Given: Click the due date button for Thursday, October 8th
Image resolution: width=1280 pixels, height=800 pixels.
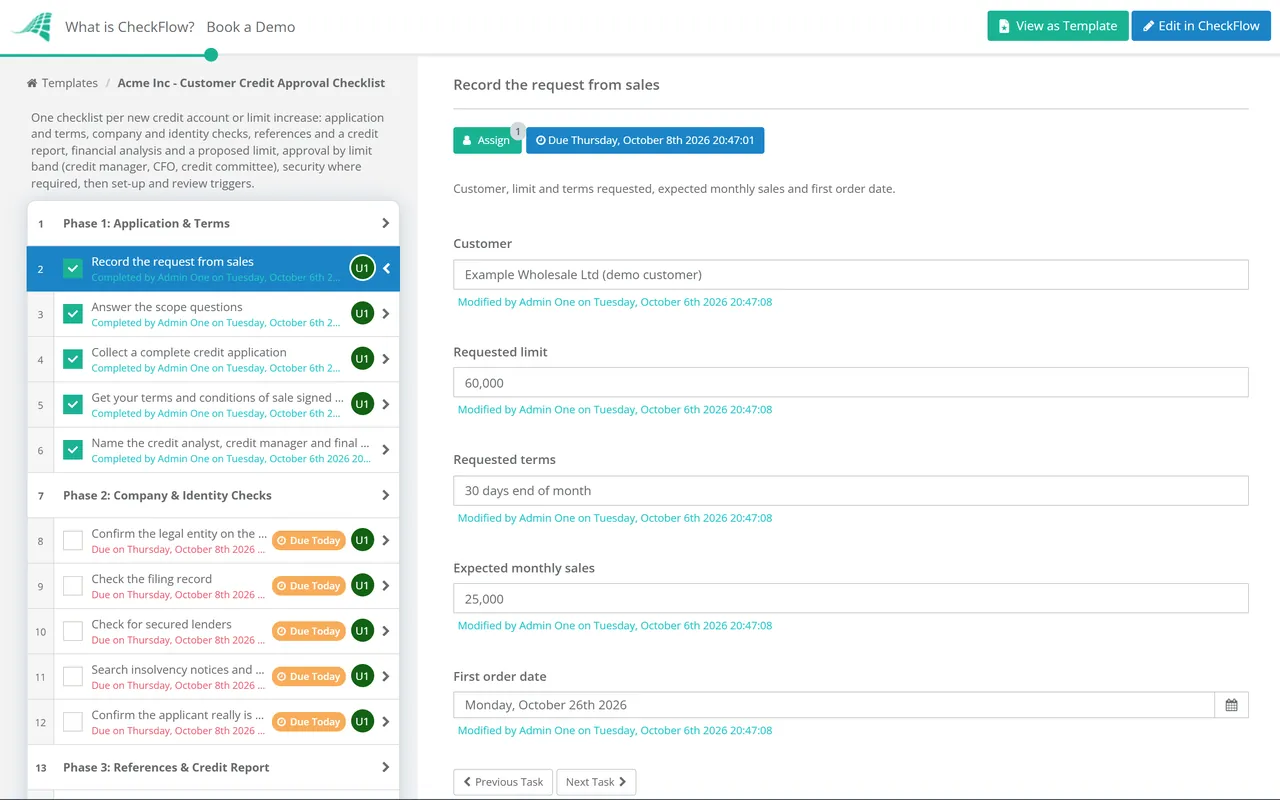Looking at the screenshot, I should click(x=645, y=141).
